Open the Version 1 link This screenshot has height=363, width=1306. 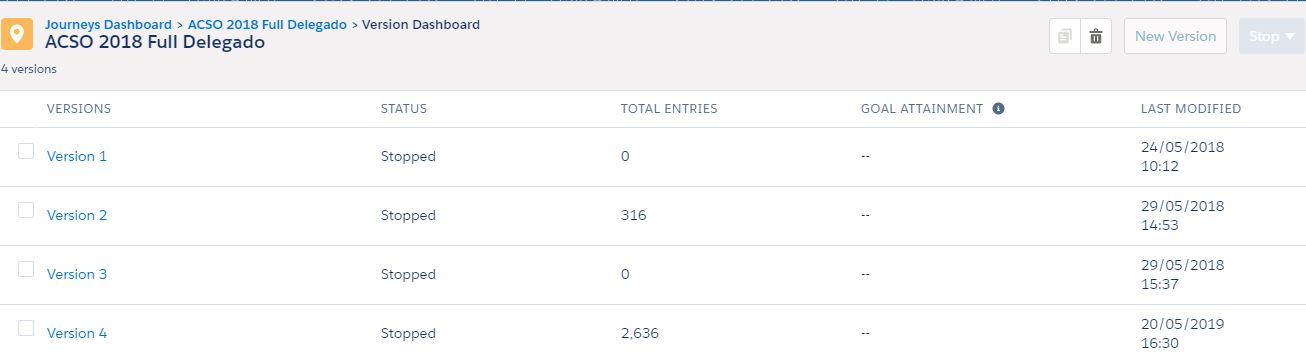click(77, 156)
